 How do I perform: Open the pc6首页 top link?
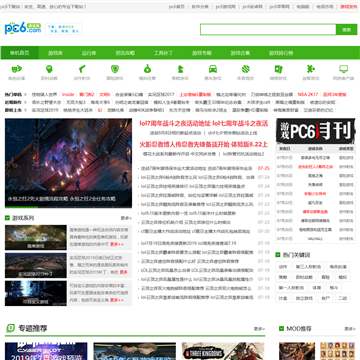pyautogui.click(x=177, y=6)
